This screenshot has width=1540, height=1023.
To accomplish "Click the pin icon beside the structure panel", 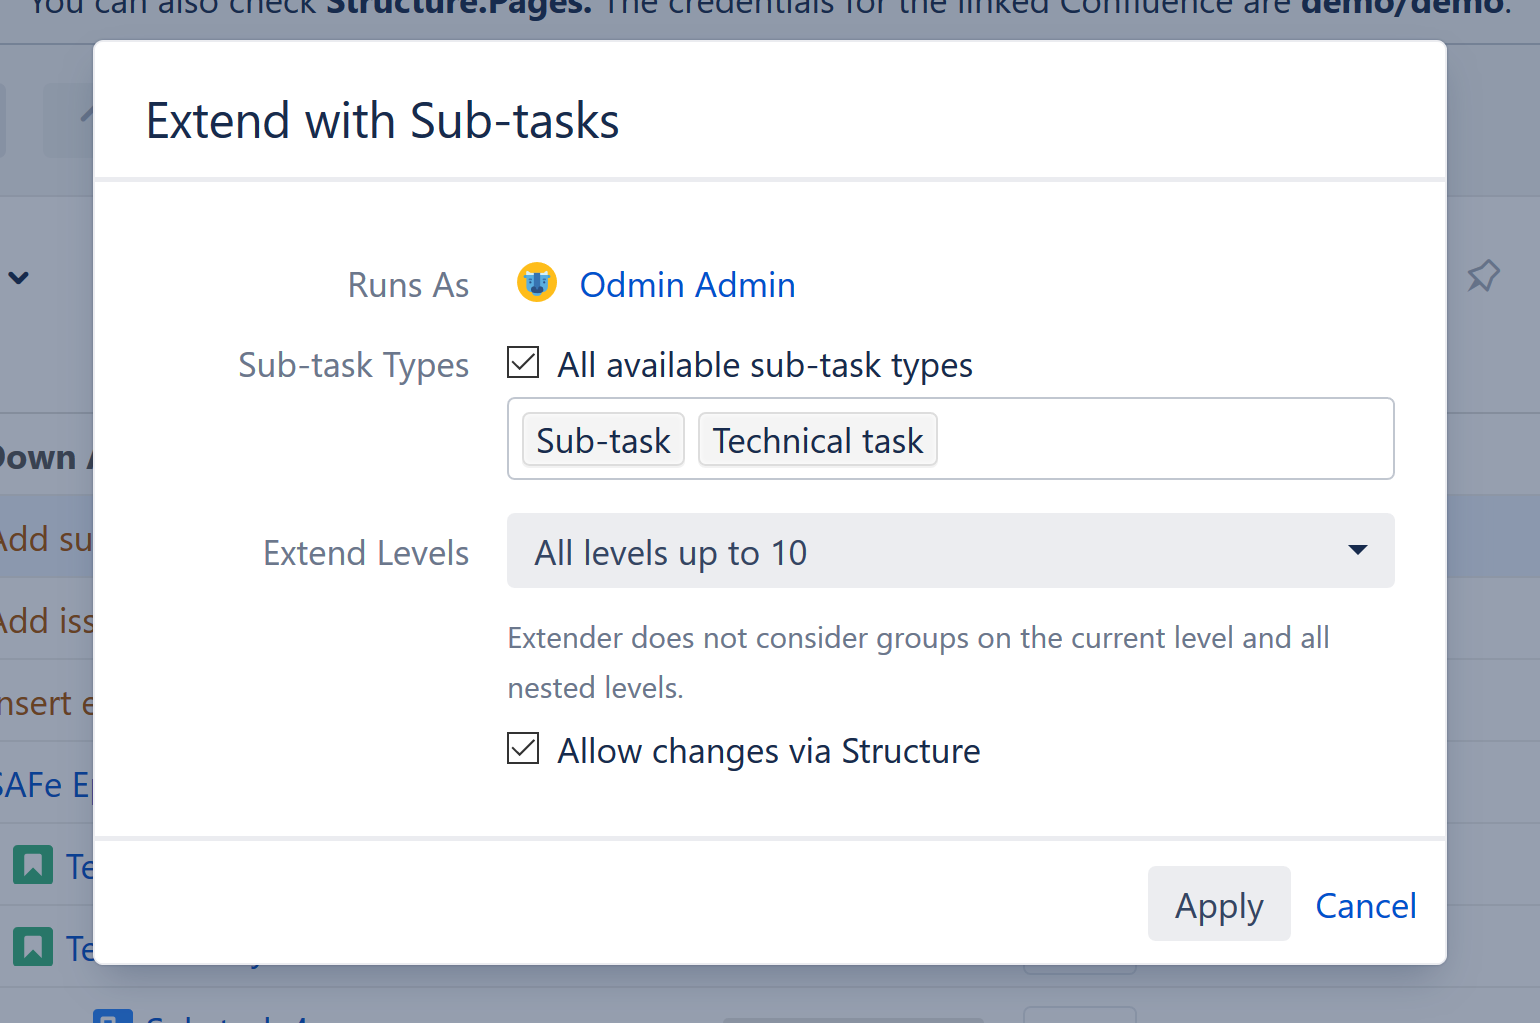I will tap(1483, 276).
